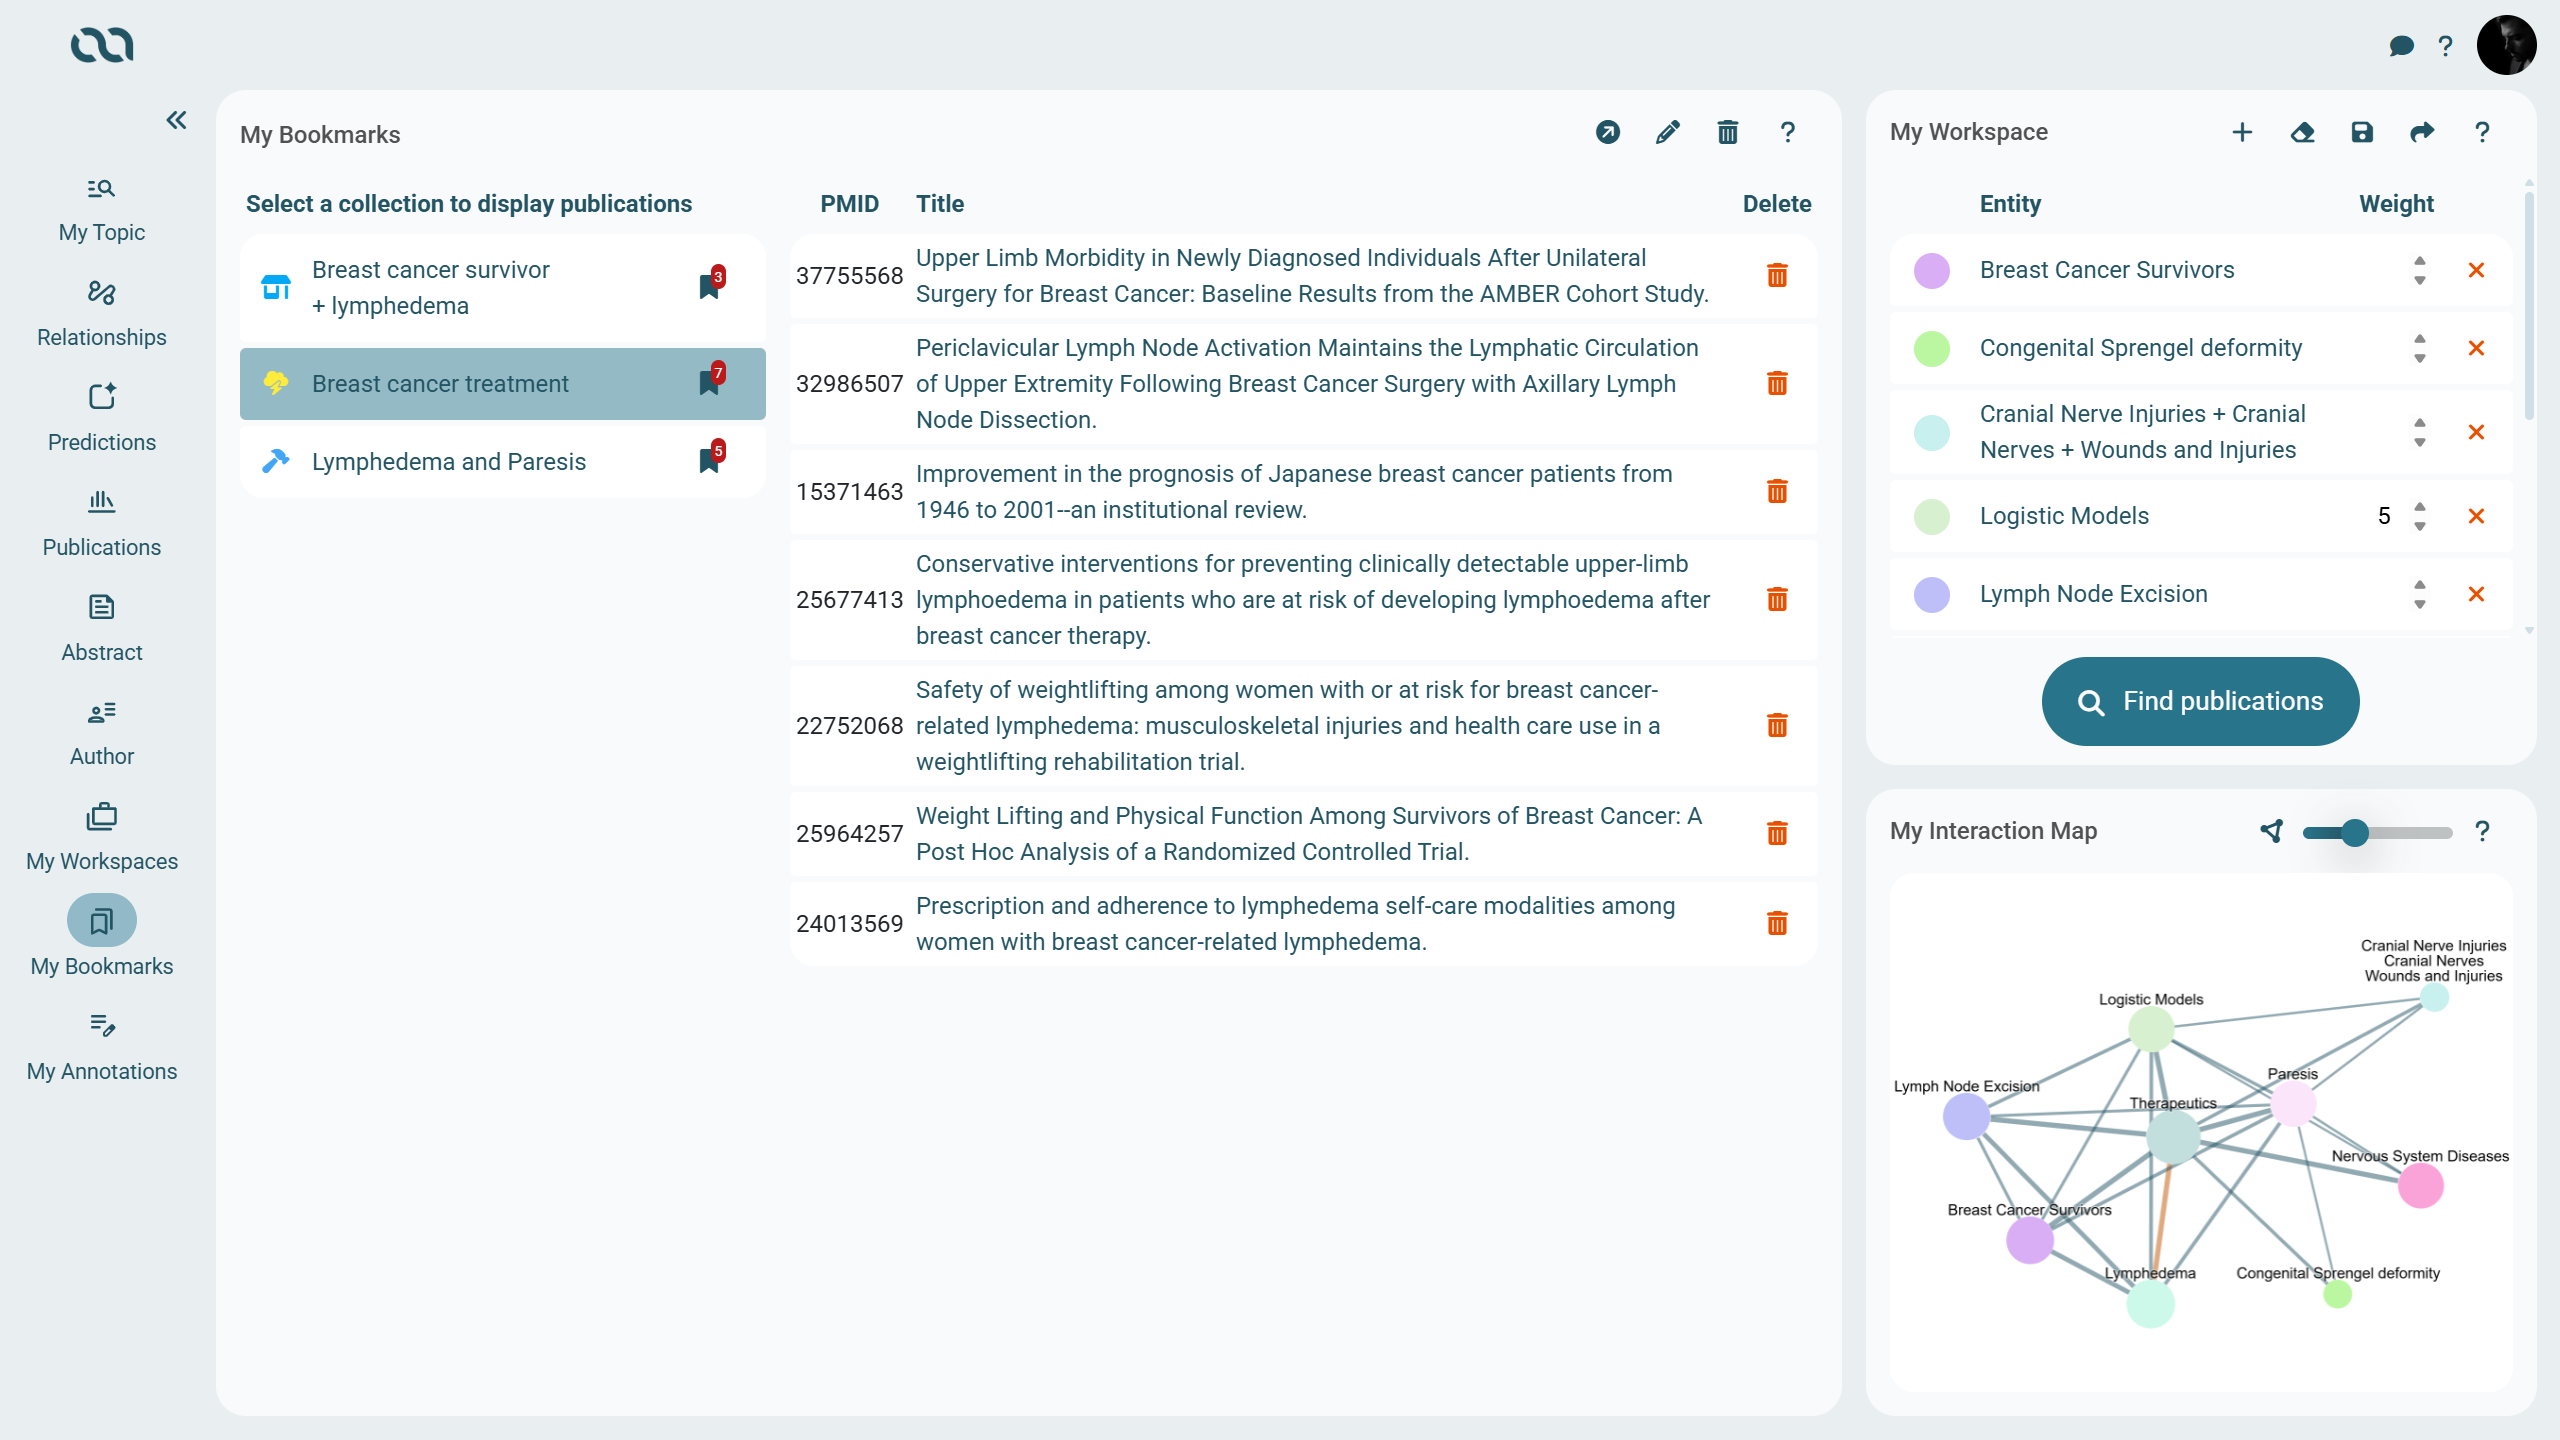Click the Find publications button
This screenshot has height=1440, width=2560.
2200,701
